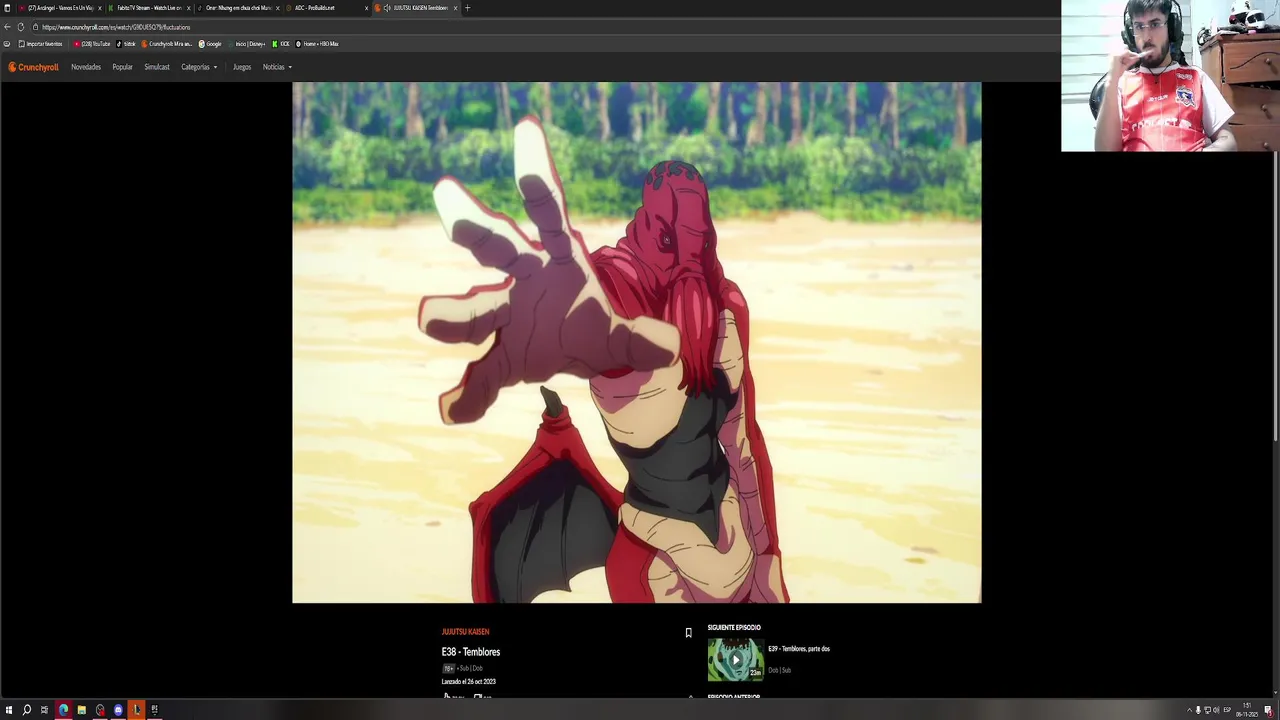Open the Popular page
This screenshot has width=1280, height=720.
click(122, 67)
